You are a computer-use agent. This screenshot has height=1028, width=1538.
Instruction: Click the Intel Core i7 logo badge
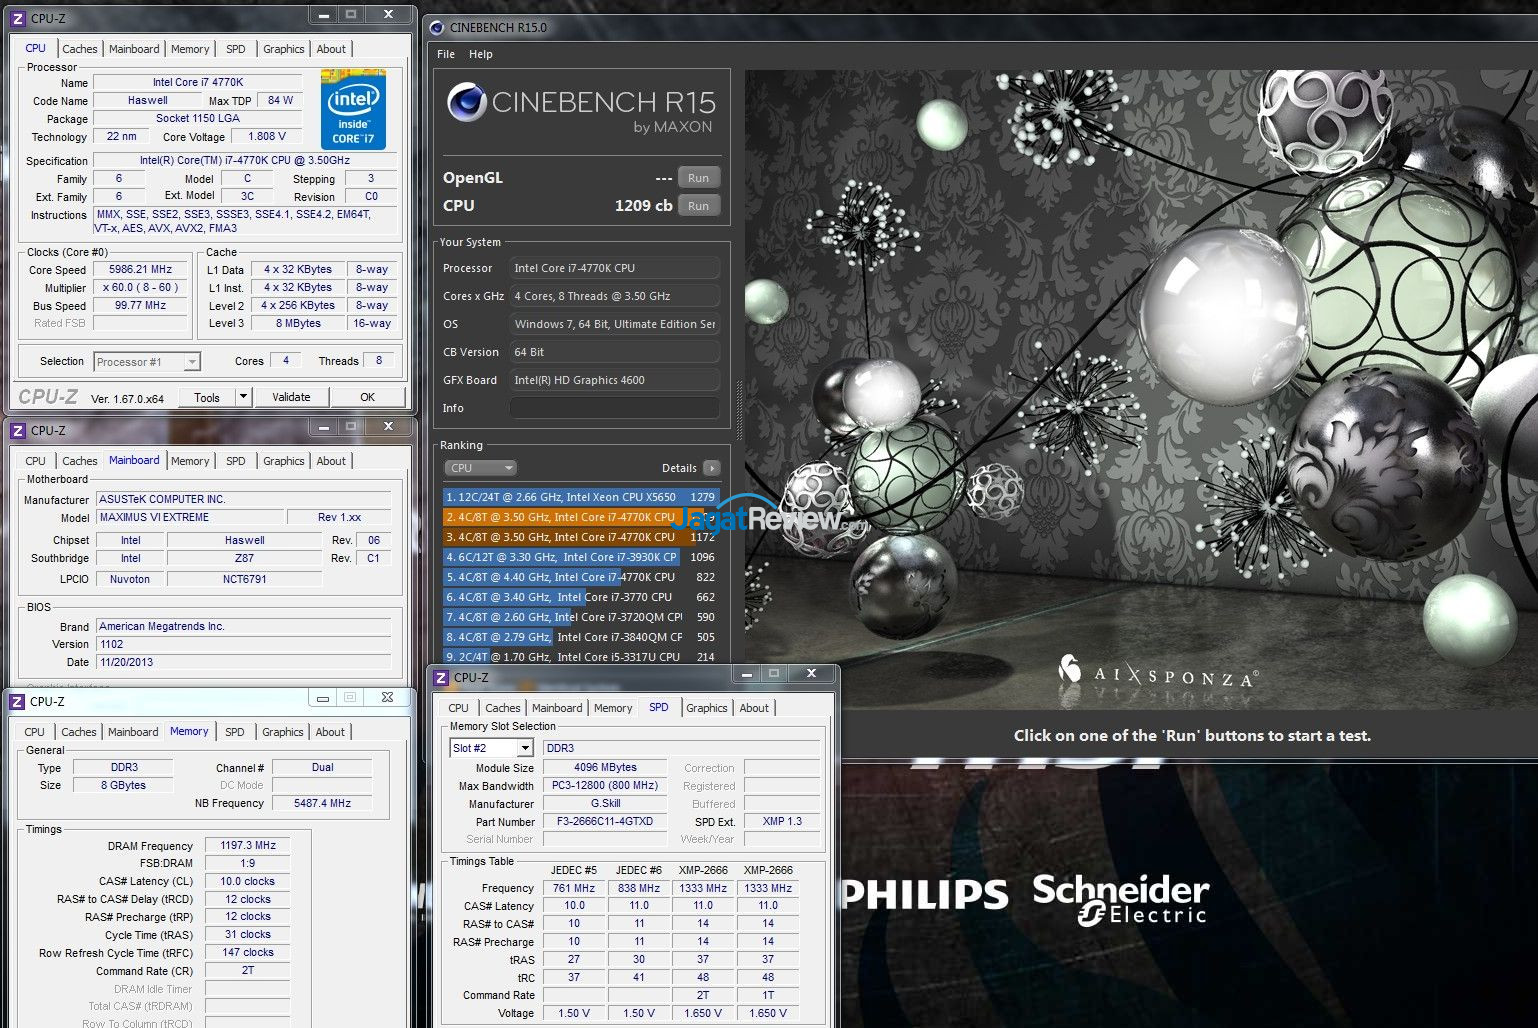[x=353, y=110]
